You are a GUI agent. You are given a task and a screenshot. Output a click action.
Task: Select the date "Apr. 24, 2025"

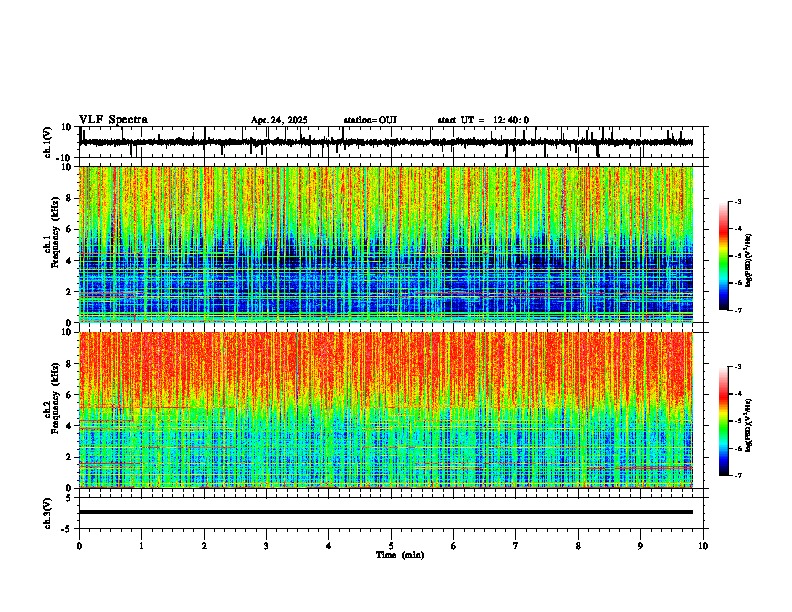(x=279, y=120)
